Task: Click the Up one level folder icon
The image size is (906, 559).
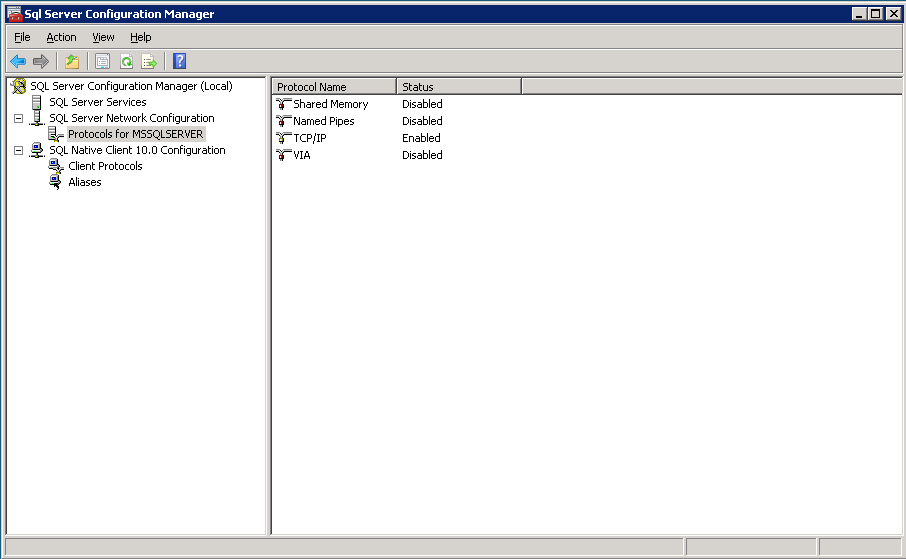Action: [x=72, y=61]
